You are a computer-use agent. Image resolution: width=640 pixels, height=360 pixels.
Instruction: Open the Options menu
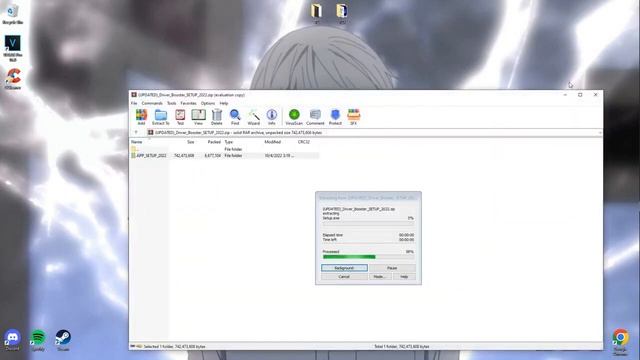coord(208,103)
